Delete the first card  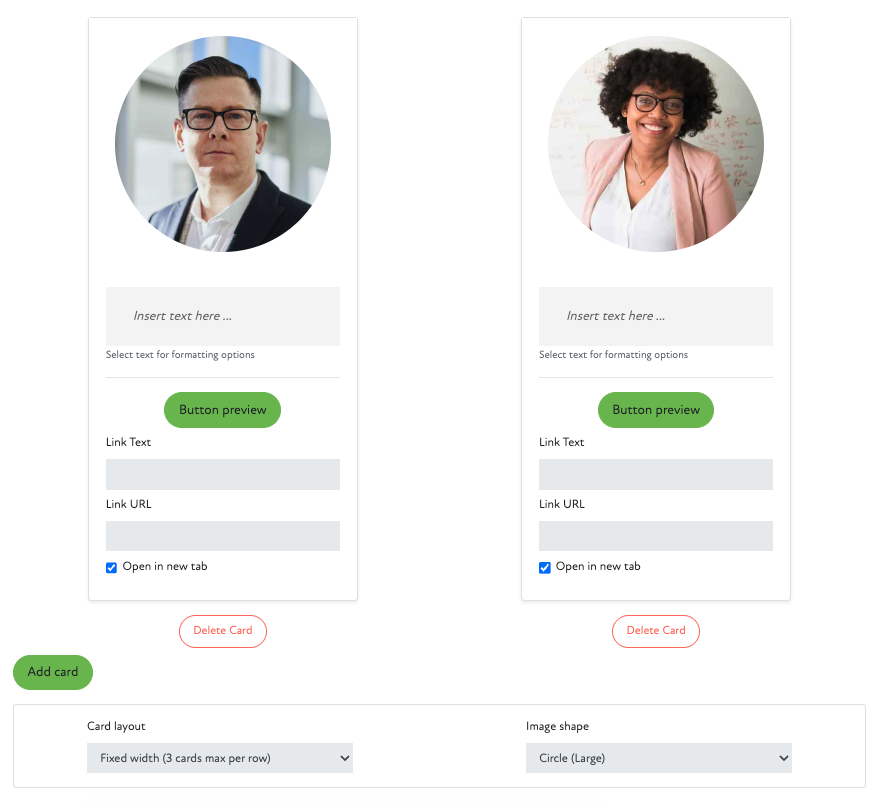click(x=223, y=631)
